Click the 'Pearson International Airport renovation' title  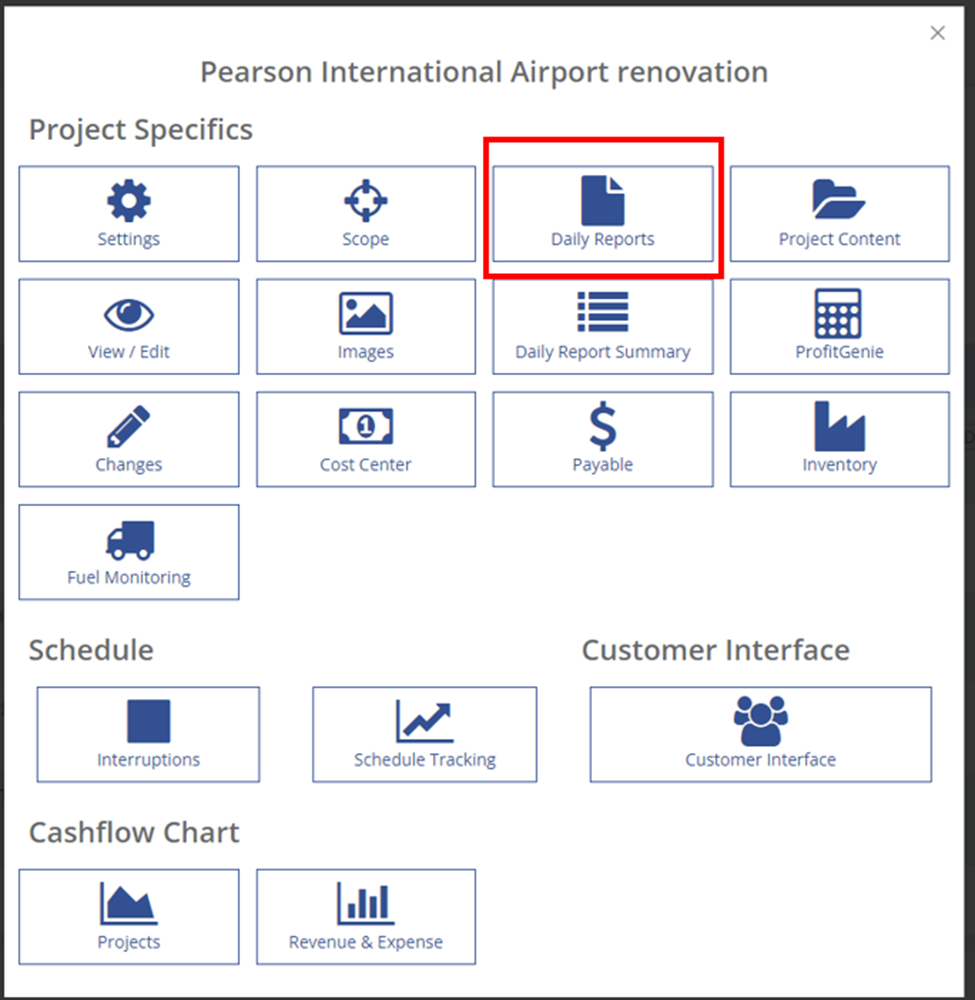pyautogui.click(x=484, y=72)
